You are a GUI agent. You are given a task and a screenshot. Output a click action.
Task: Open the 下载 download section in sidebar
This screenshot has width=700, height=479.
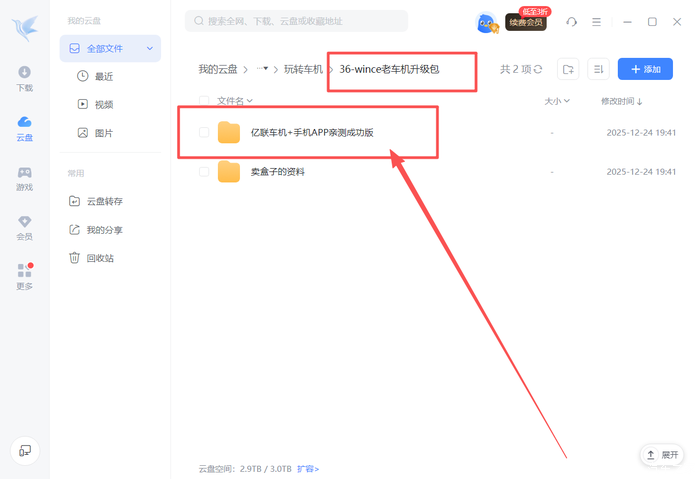[x=25, y=79]
